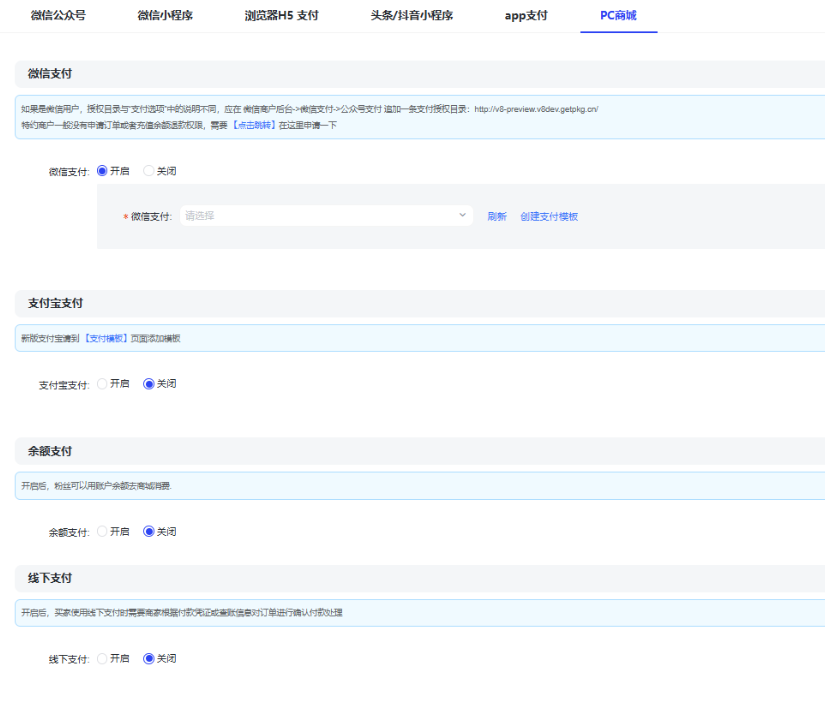Screen dimensions: 825x702
Task: Click the 刷新 link
Action: point(497,217)
